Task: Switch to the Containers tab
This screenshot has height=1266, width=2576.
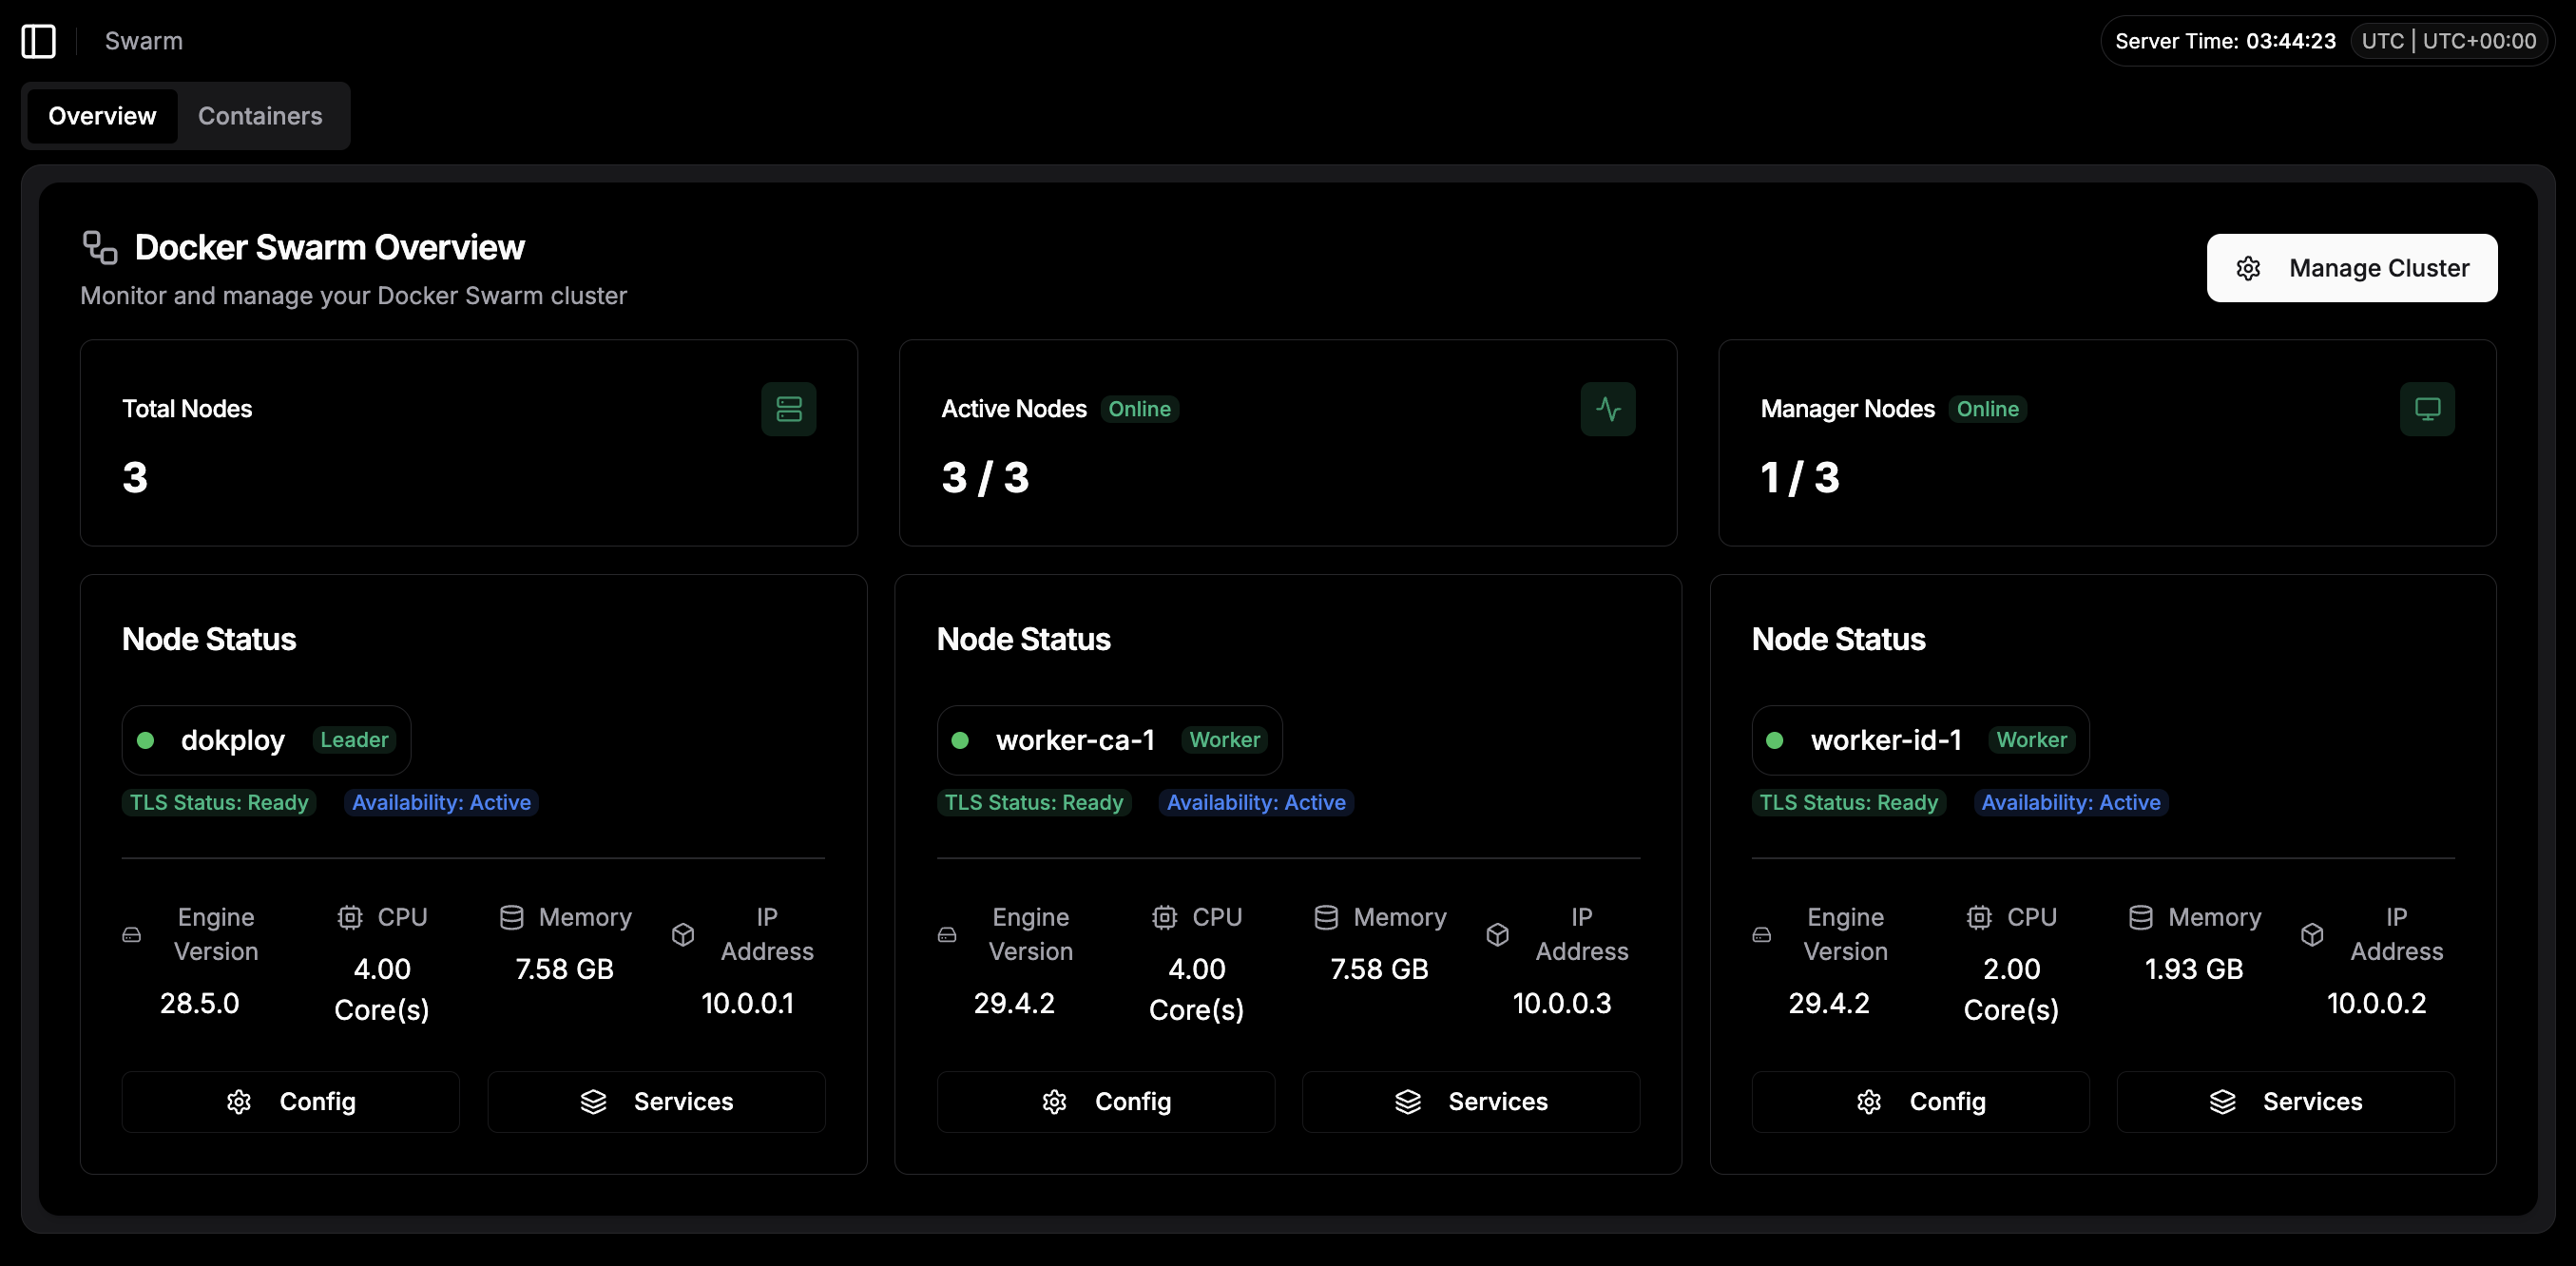Action: 260,116
